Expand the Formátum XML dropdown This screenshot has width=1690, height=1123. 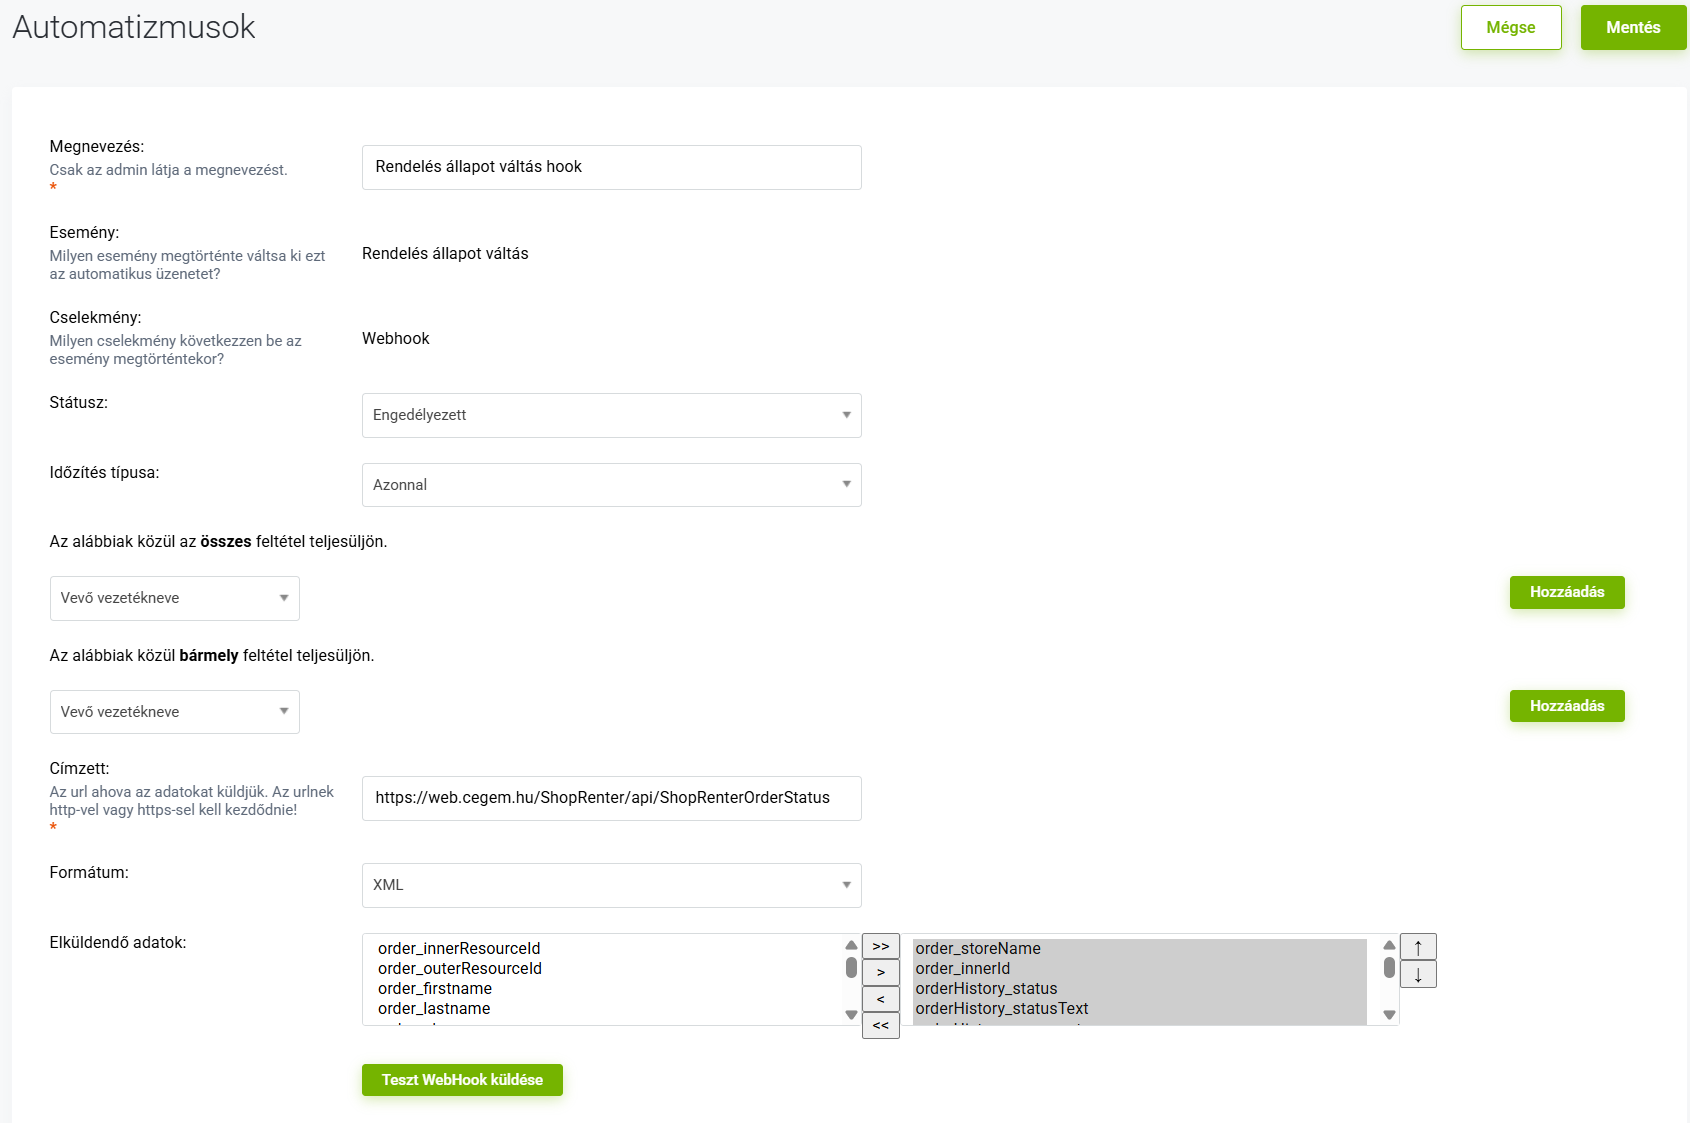611,885
